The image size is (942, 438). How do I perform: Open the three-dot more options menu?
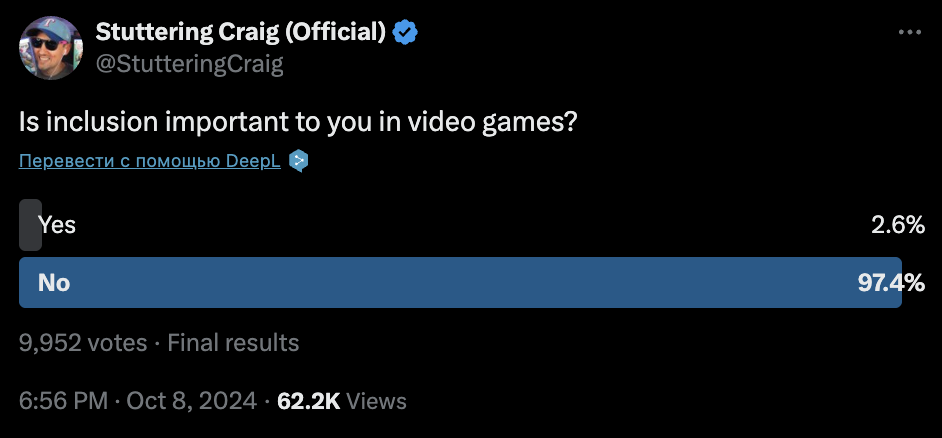pos(909,32)
